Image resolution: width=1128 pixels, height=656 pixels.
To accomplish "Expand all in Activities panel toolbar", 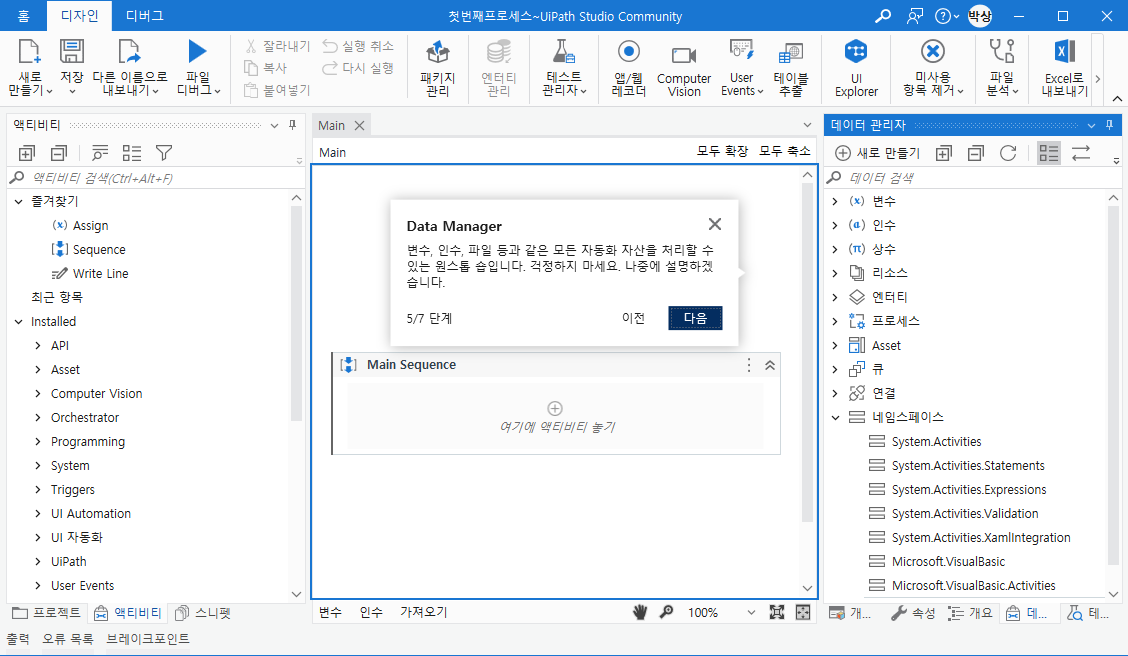I will click(27, 152).
